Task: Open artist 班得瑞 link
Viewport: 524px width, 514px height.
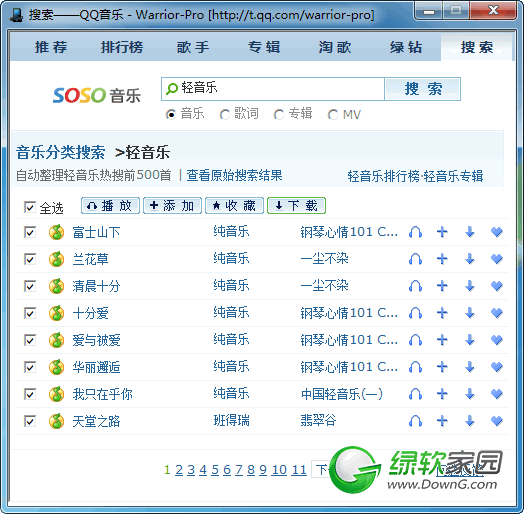Action: (232, 421)
